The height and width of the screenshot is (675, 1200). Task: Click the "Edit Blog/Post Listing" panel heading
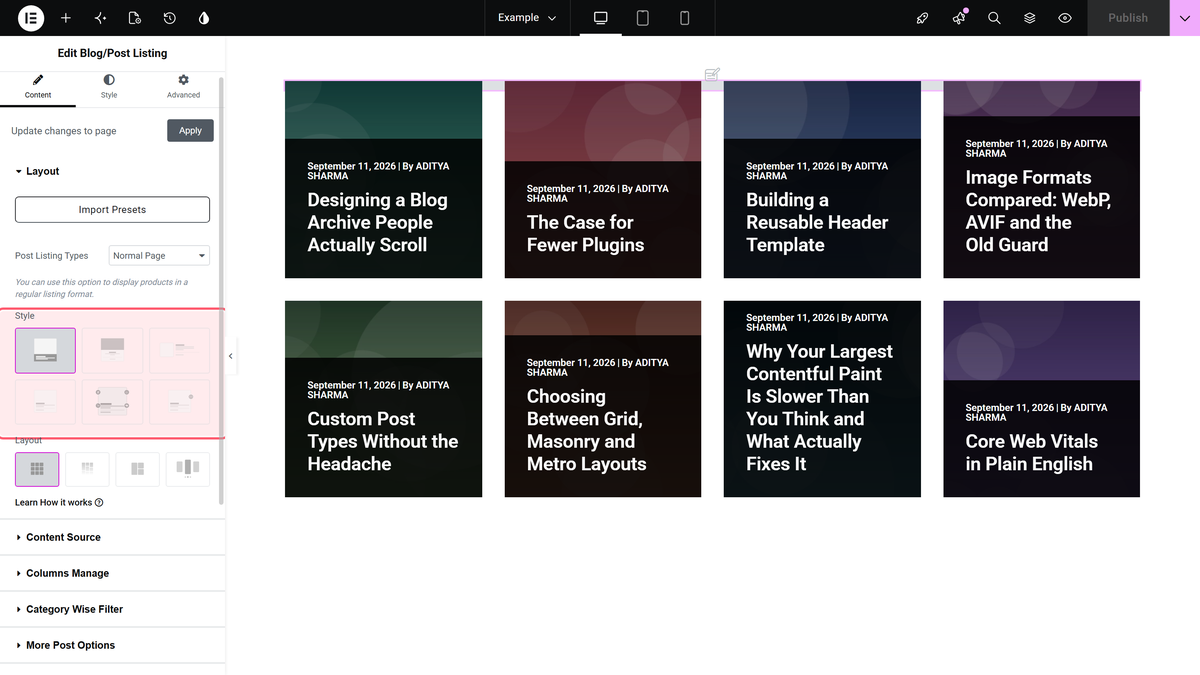(x=112, y=53)
